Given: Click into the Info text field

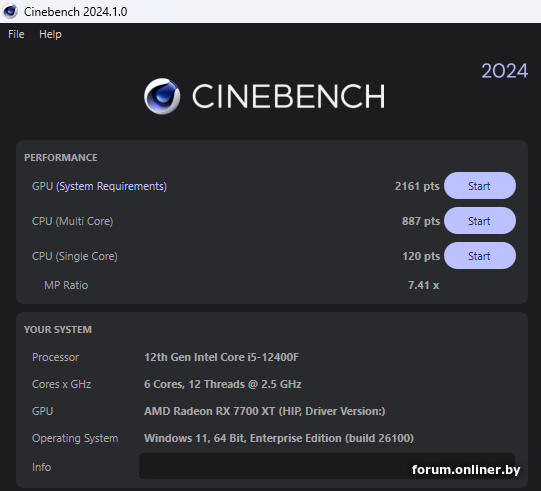Looking at the screenshot, I should pos(327,466).
